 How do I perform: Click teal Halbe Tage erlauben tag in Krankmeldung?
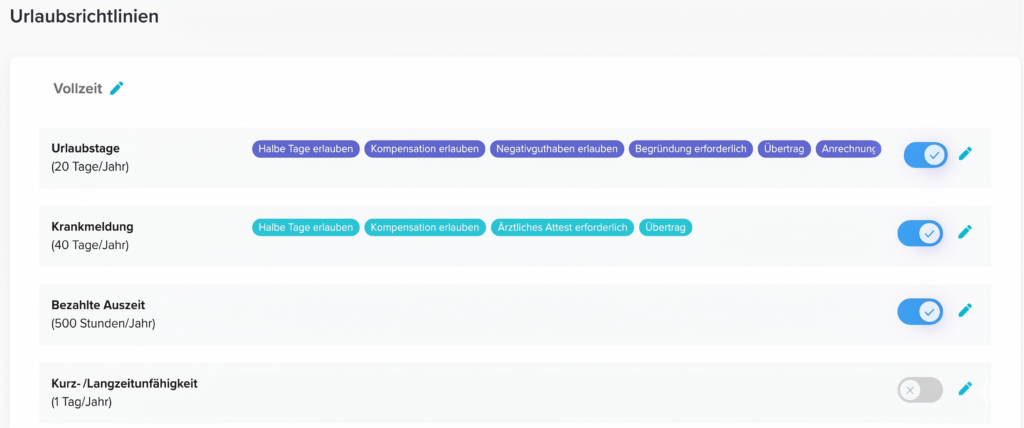point(305,227)
